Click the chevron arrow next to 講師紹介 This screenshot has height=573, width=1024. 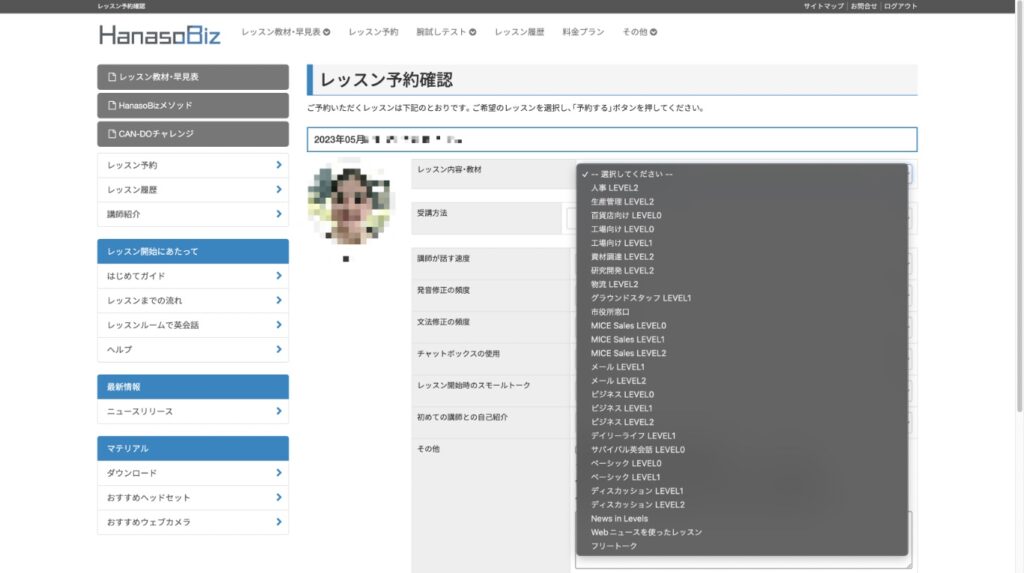click(278, 214)
